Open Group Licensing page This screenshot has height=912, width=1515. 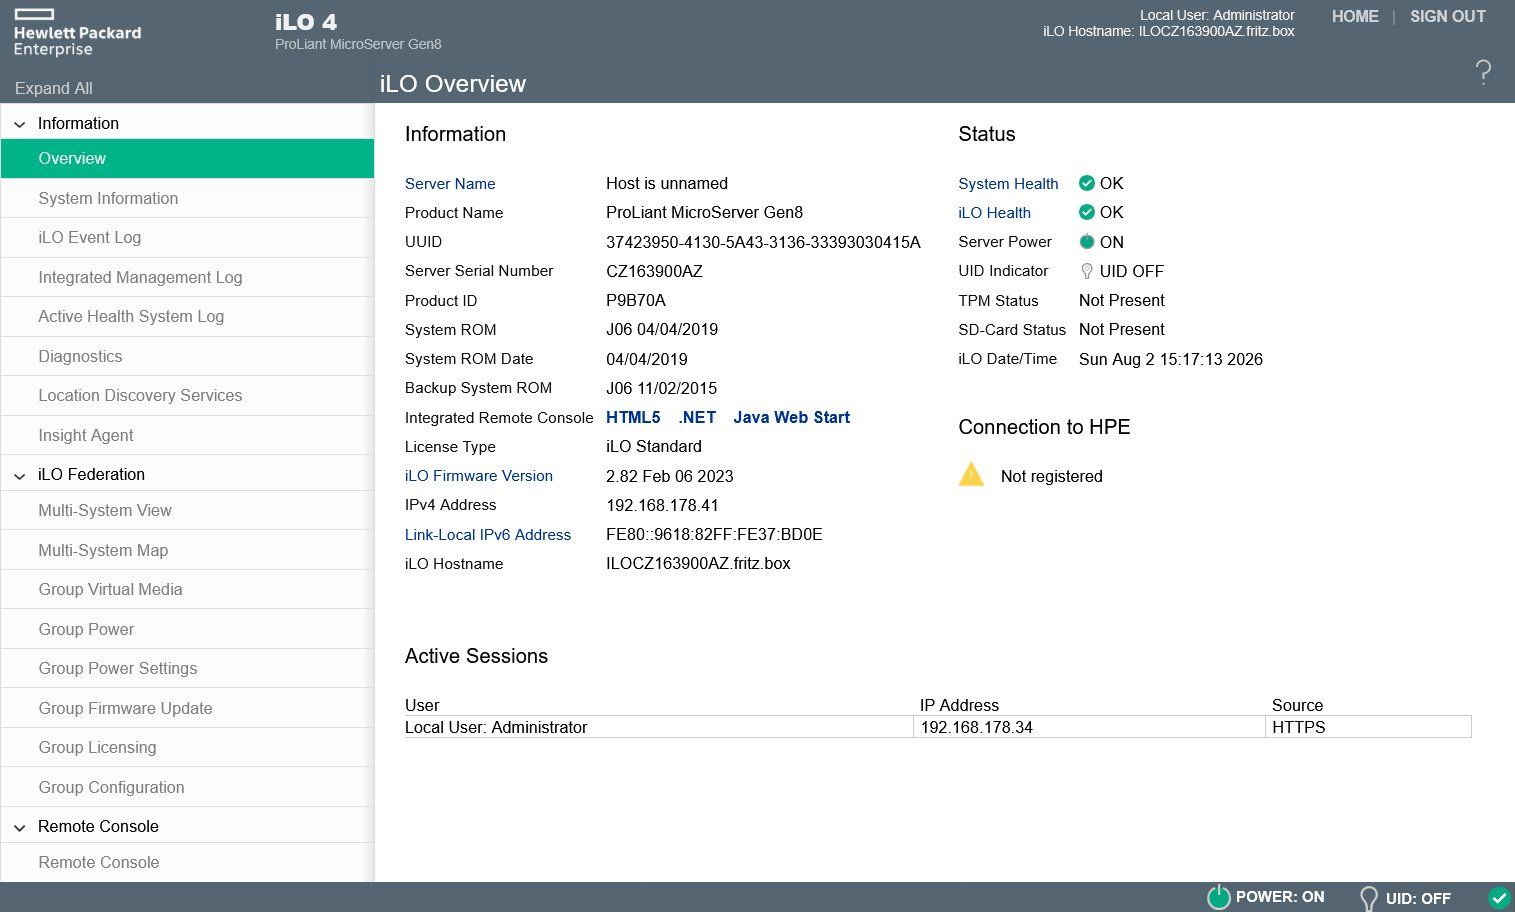pyautogui.click(x=187, y=747)
